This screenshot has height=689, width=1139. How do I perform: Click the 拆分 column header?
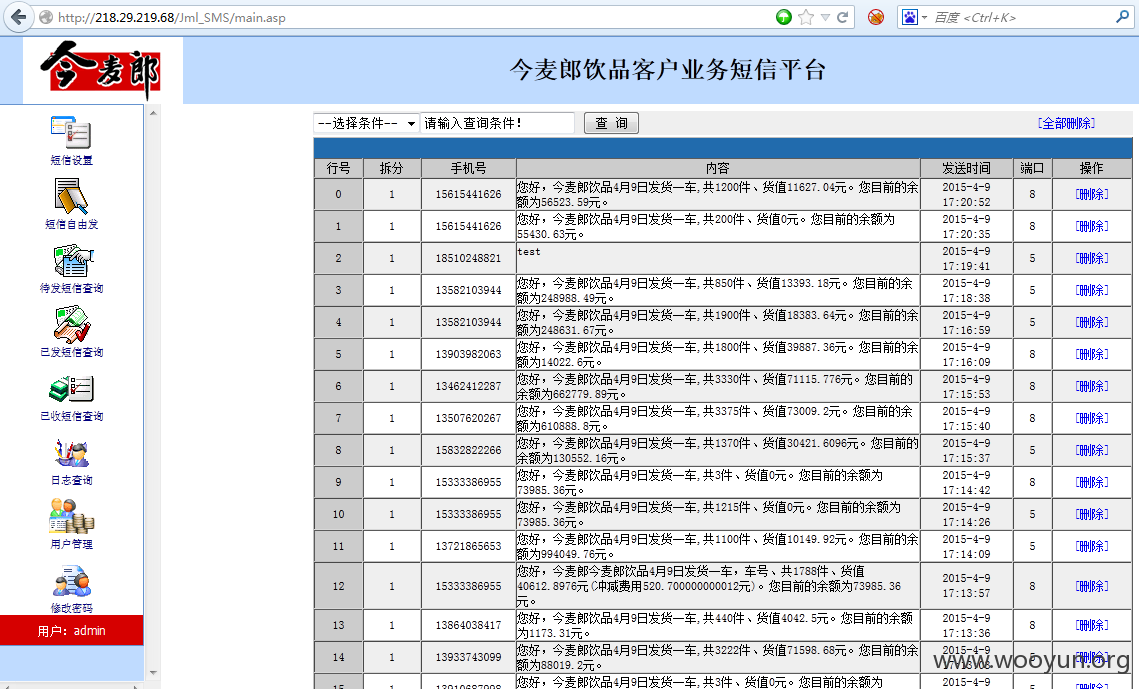pos(392,168)
